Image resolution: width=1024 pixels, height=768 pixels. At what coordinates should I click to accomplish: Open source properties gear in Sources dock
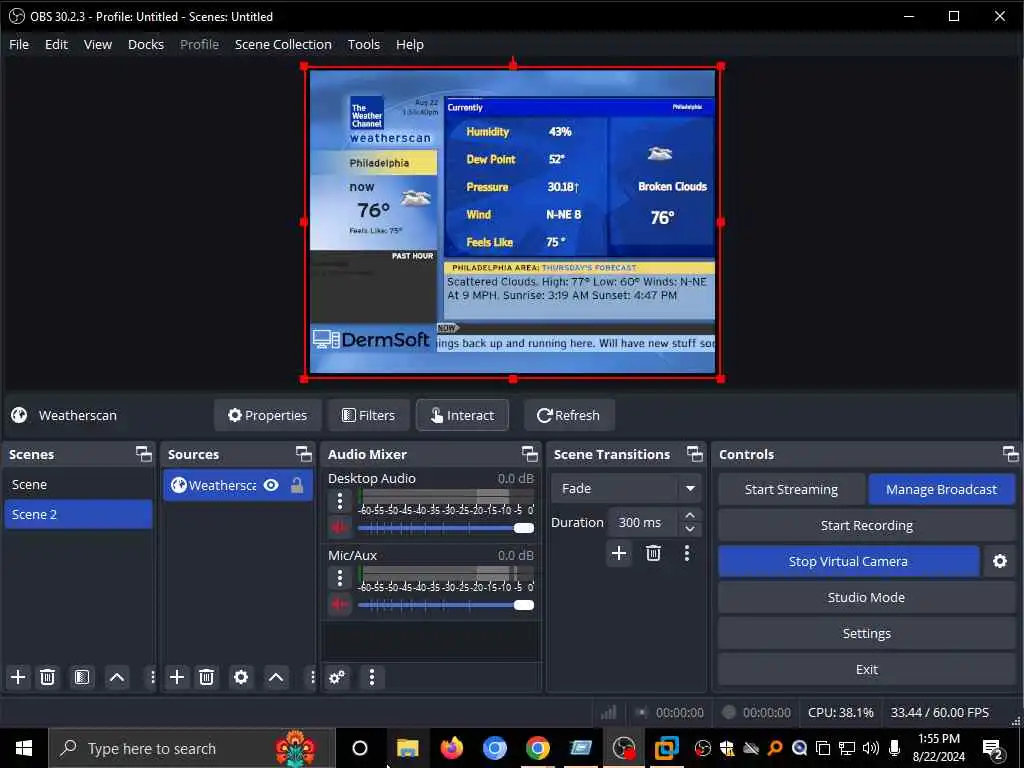pyautogui.click(x=241, y=677)
